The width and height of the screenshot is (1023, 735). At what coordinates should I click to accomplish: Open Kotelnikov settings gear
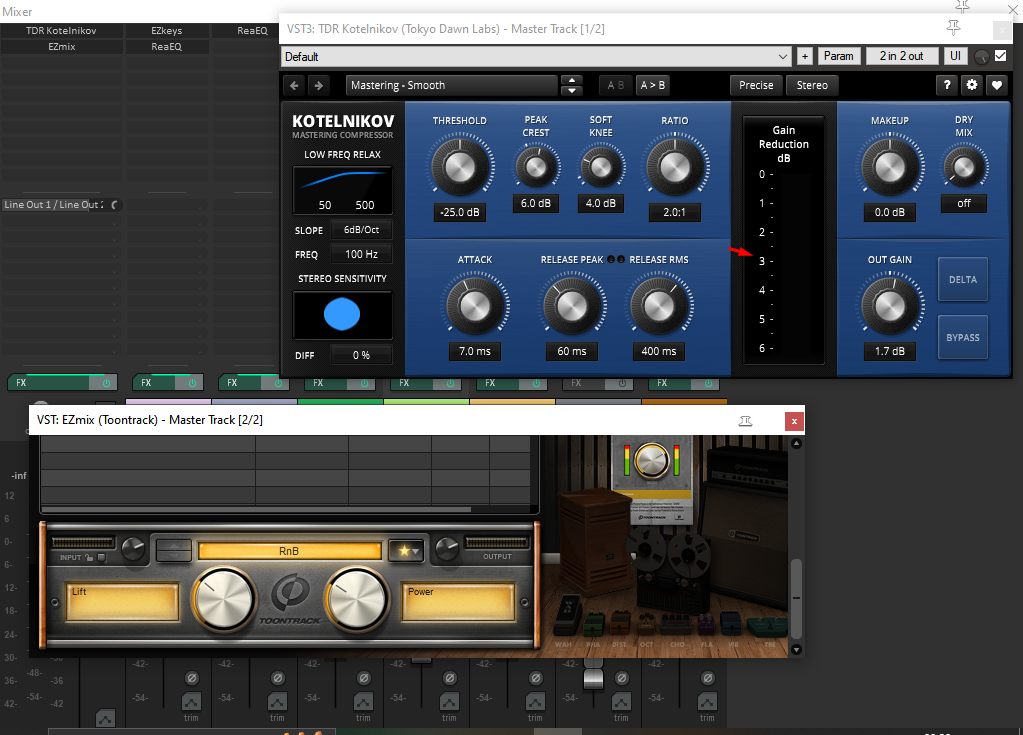[971, 85]
